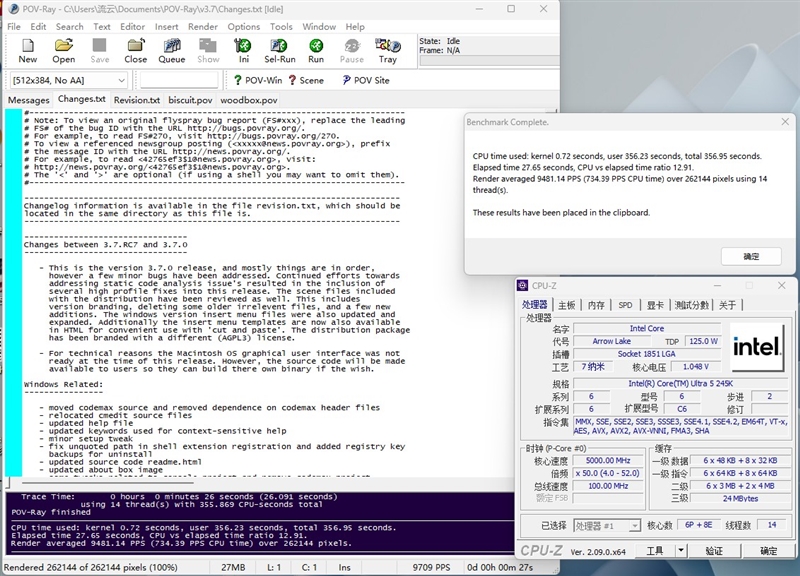Click the Intel logo in CPU-Z
Viewport: 800px width, 576px height.
pyautogui.click(x=757, y=347)
